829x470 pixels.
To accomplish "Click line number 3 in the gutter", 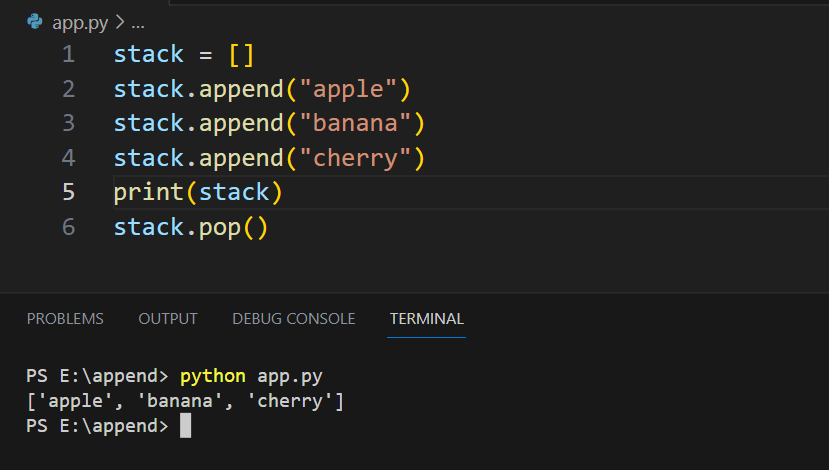I will click(x=69, y=123).
